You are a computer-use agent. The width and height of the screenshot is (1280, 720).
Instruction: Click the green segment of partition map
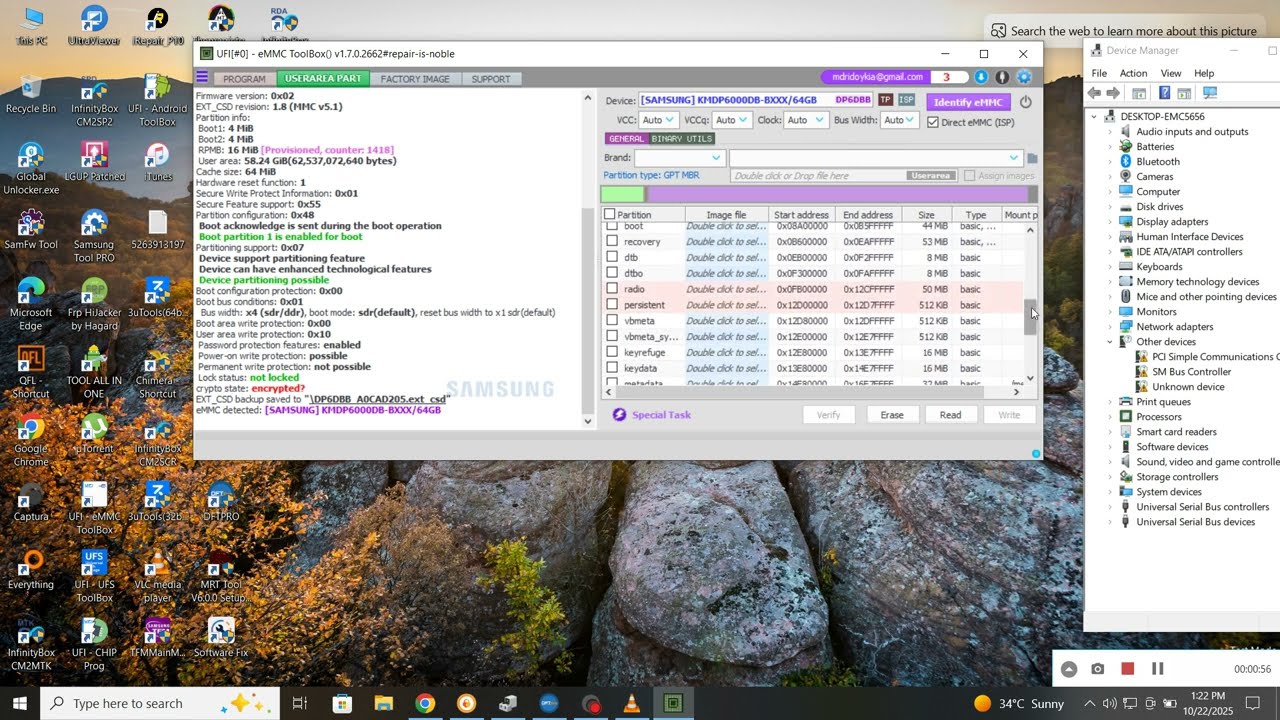623,194
